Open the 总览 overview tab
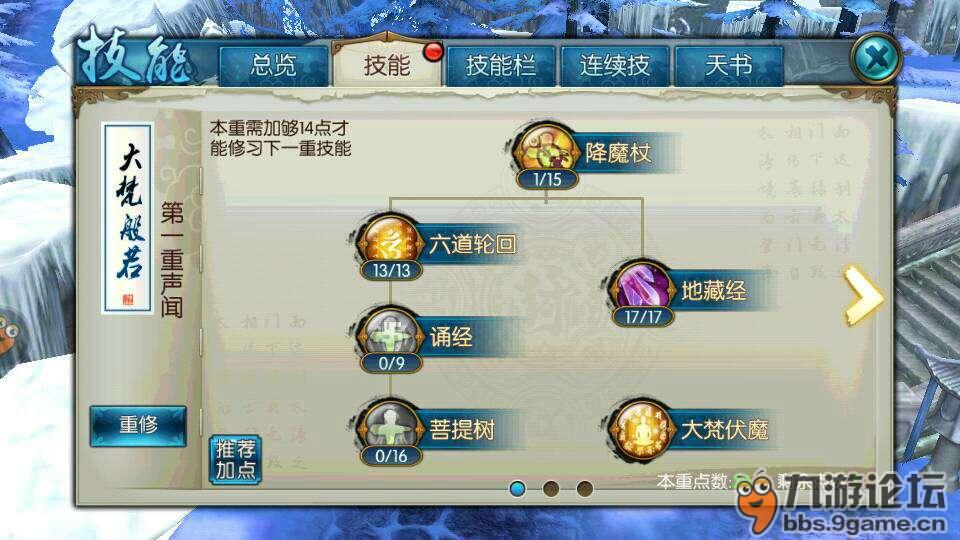The width and height of the screenshot is (960, 540). click(273, 66)
